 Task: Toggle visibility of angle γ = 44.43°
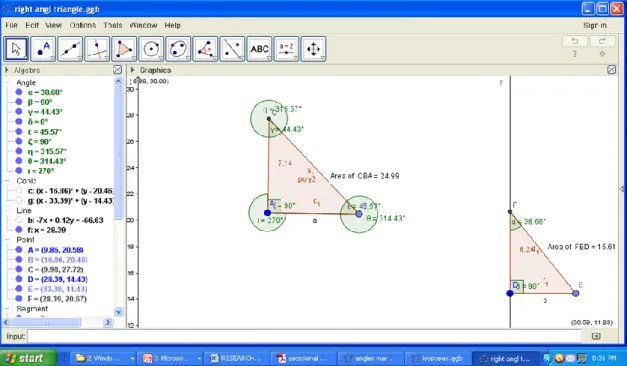pyautogui.click(x=19, y=112)
